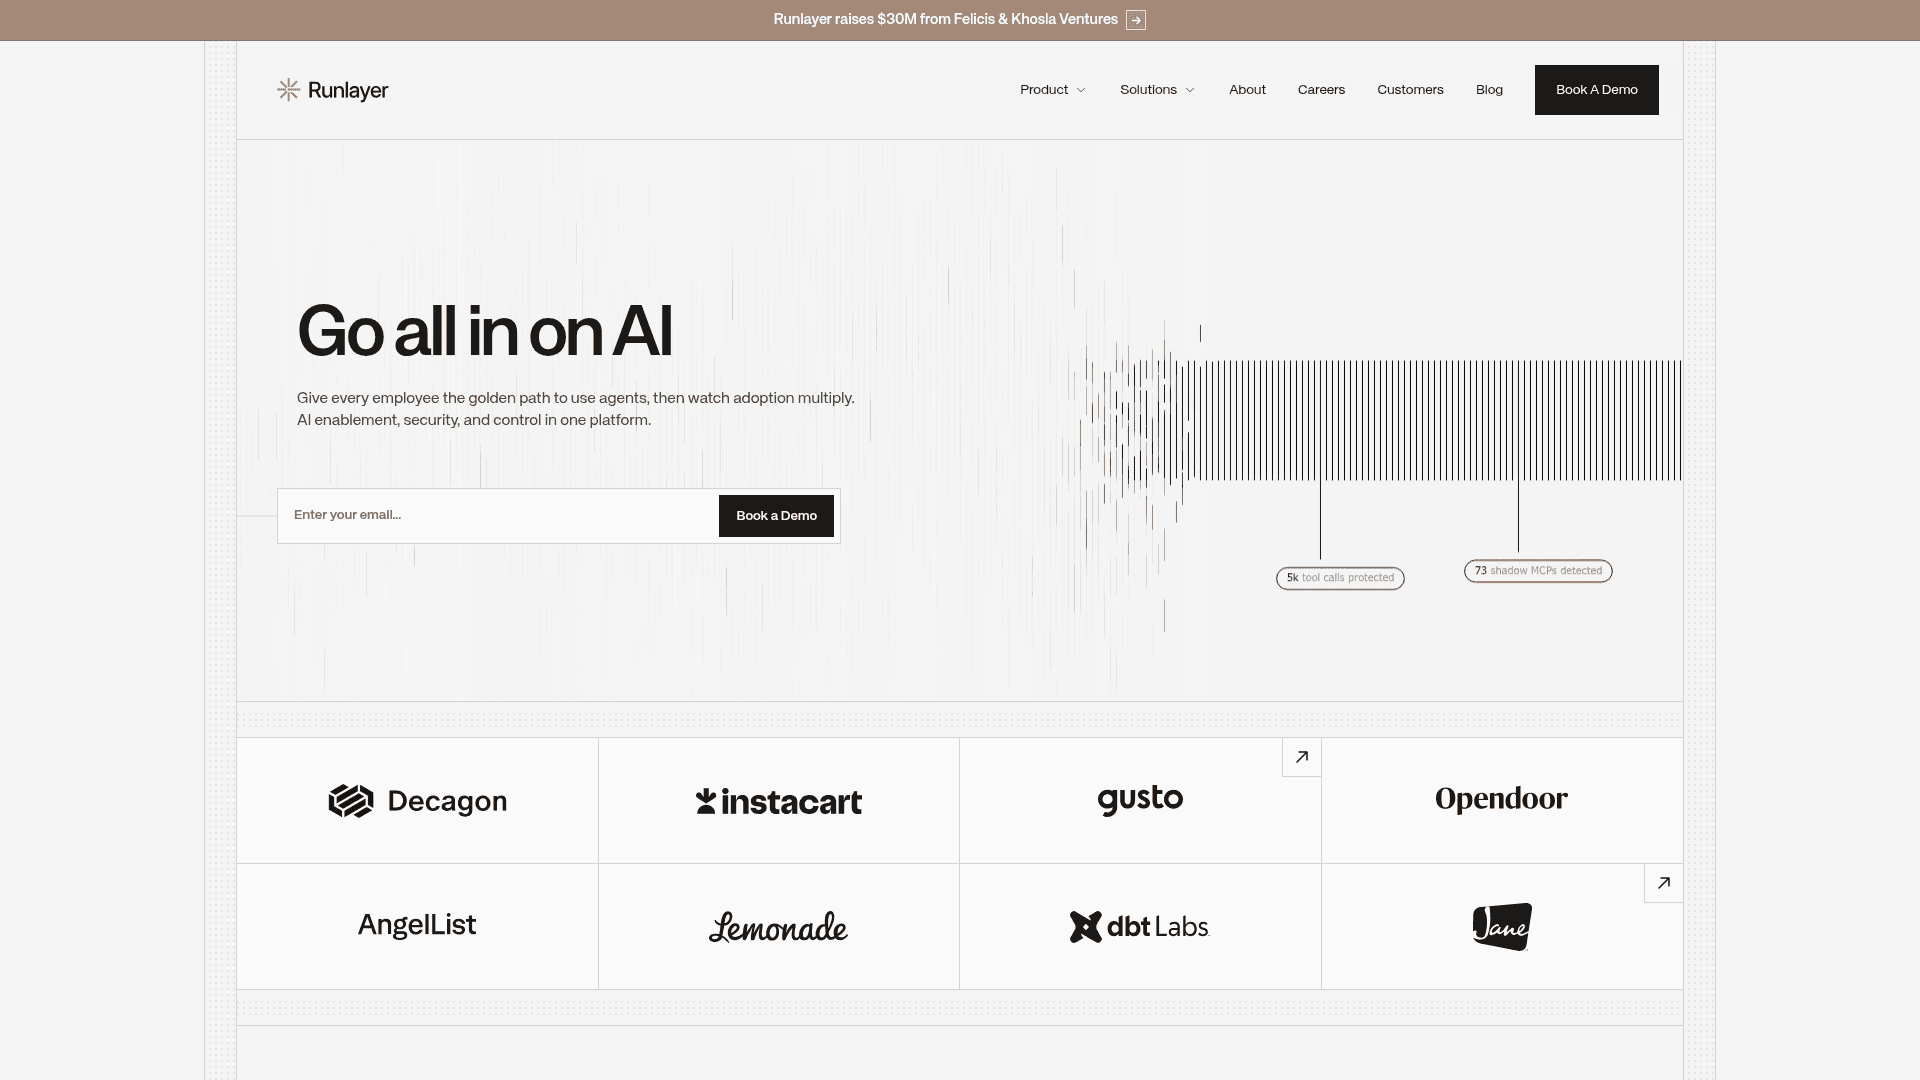Image resolution: width=1920 pixels, height=1080 pixels.
Task: Click the arrow icon in Gusto card
Action: tap(1302, 757)
